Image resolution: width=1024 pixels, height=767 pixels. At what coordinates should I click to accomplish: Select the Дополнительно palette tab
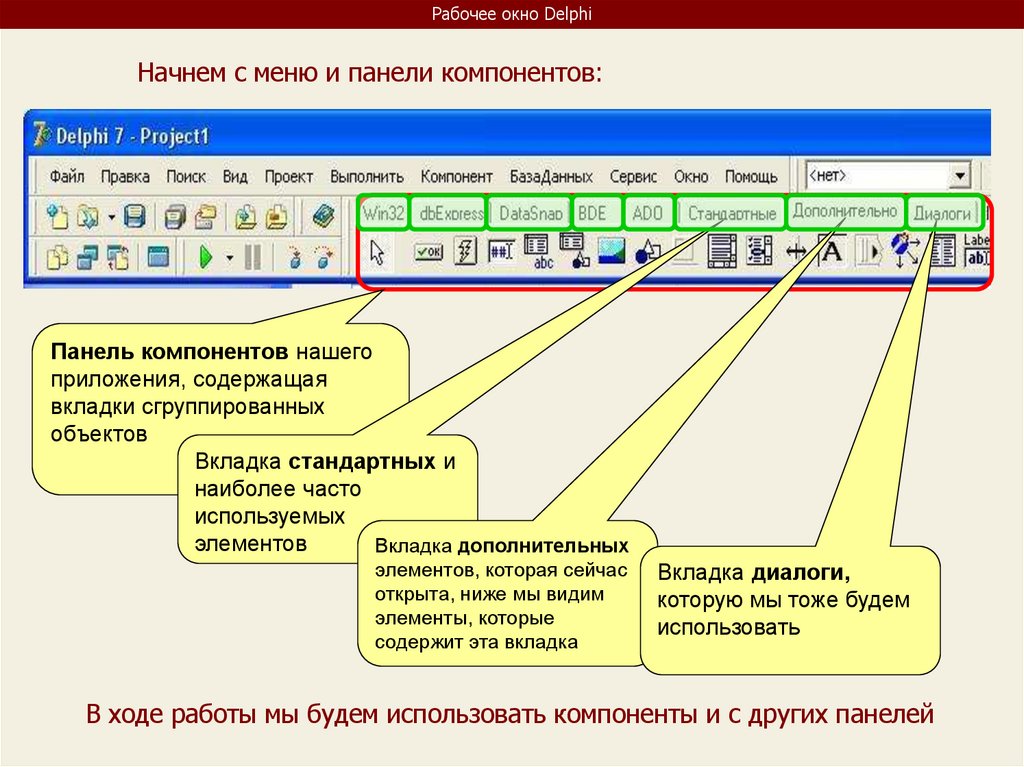[845, 211]
